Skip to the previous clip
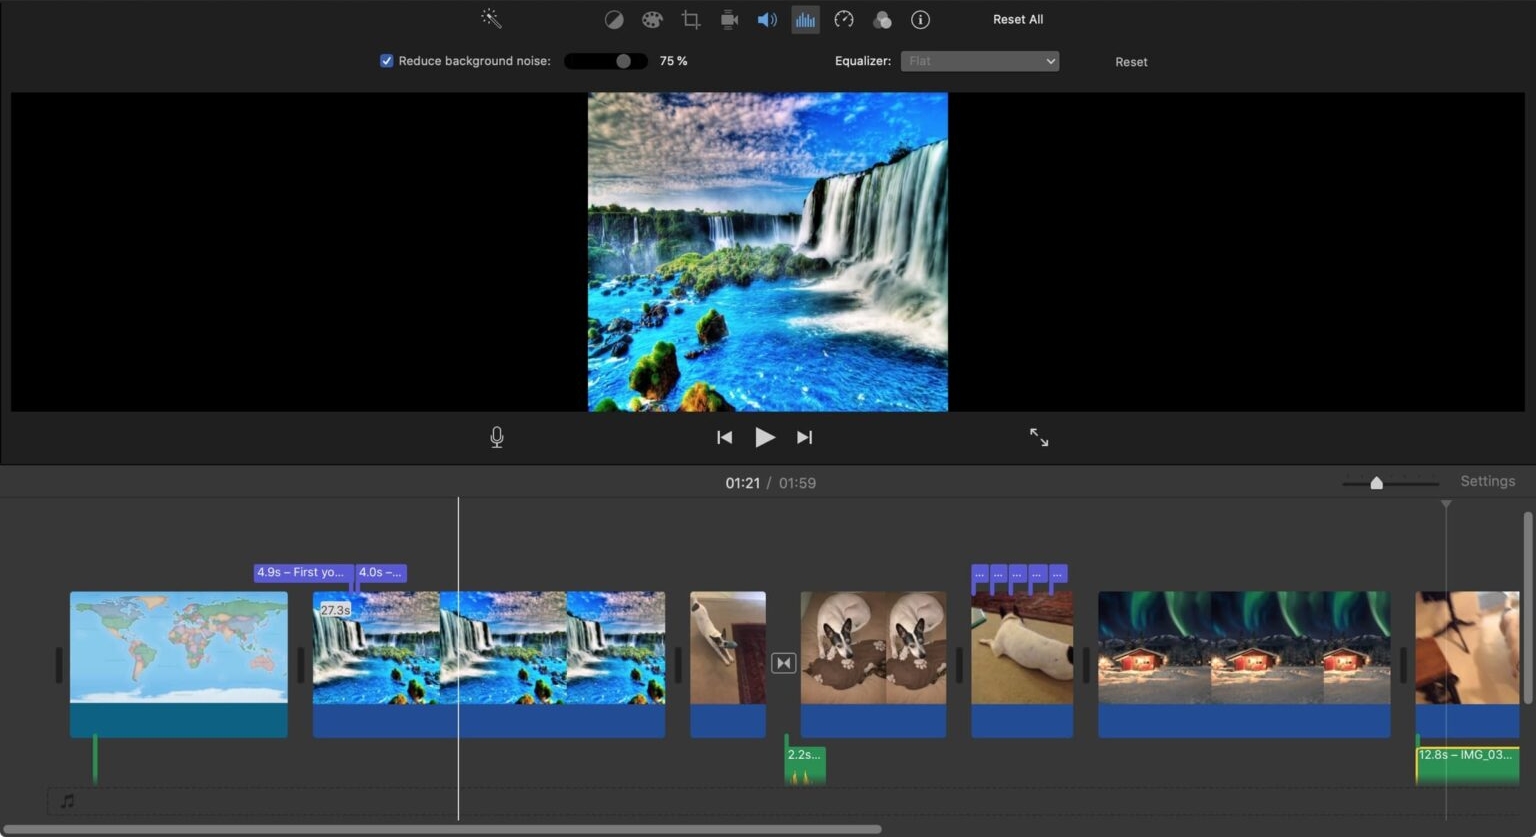This screenshot has height=837, width=1536. pos(725,437)
